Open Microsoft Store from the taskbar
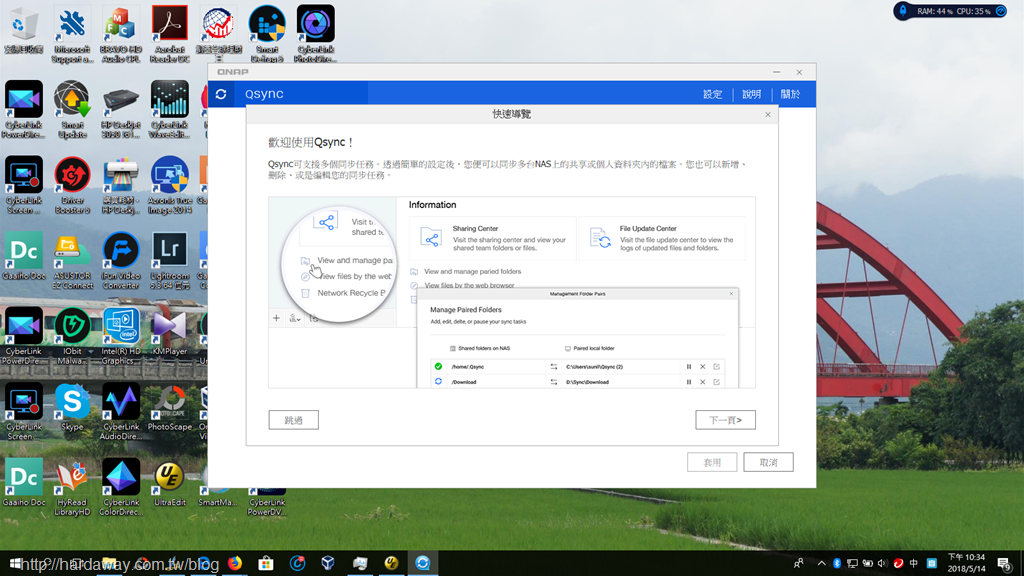1024x576 pixels. (x=266, y=563)
